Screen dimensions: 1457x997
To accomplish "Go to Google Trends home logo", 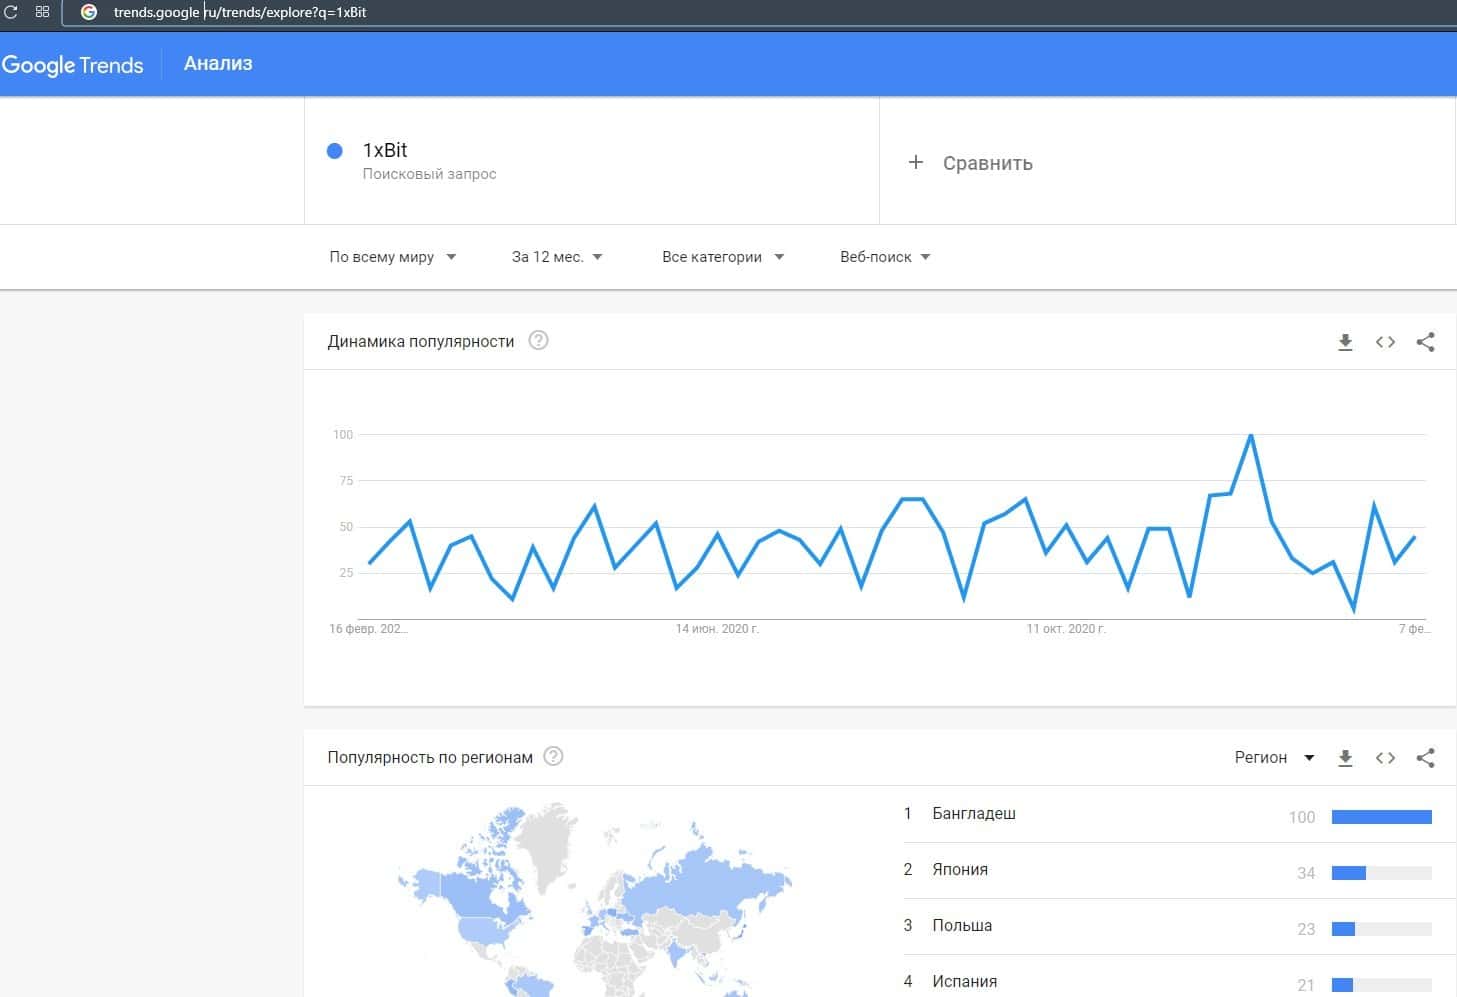I will click(73, 65).
